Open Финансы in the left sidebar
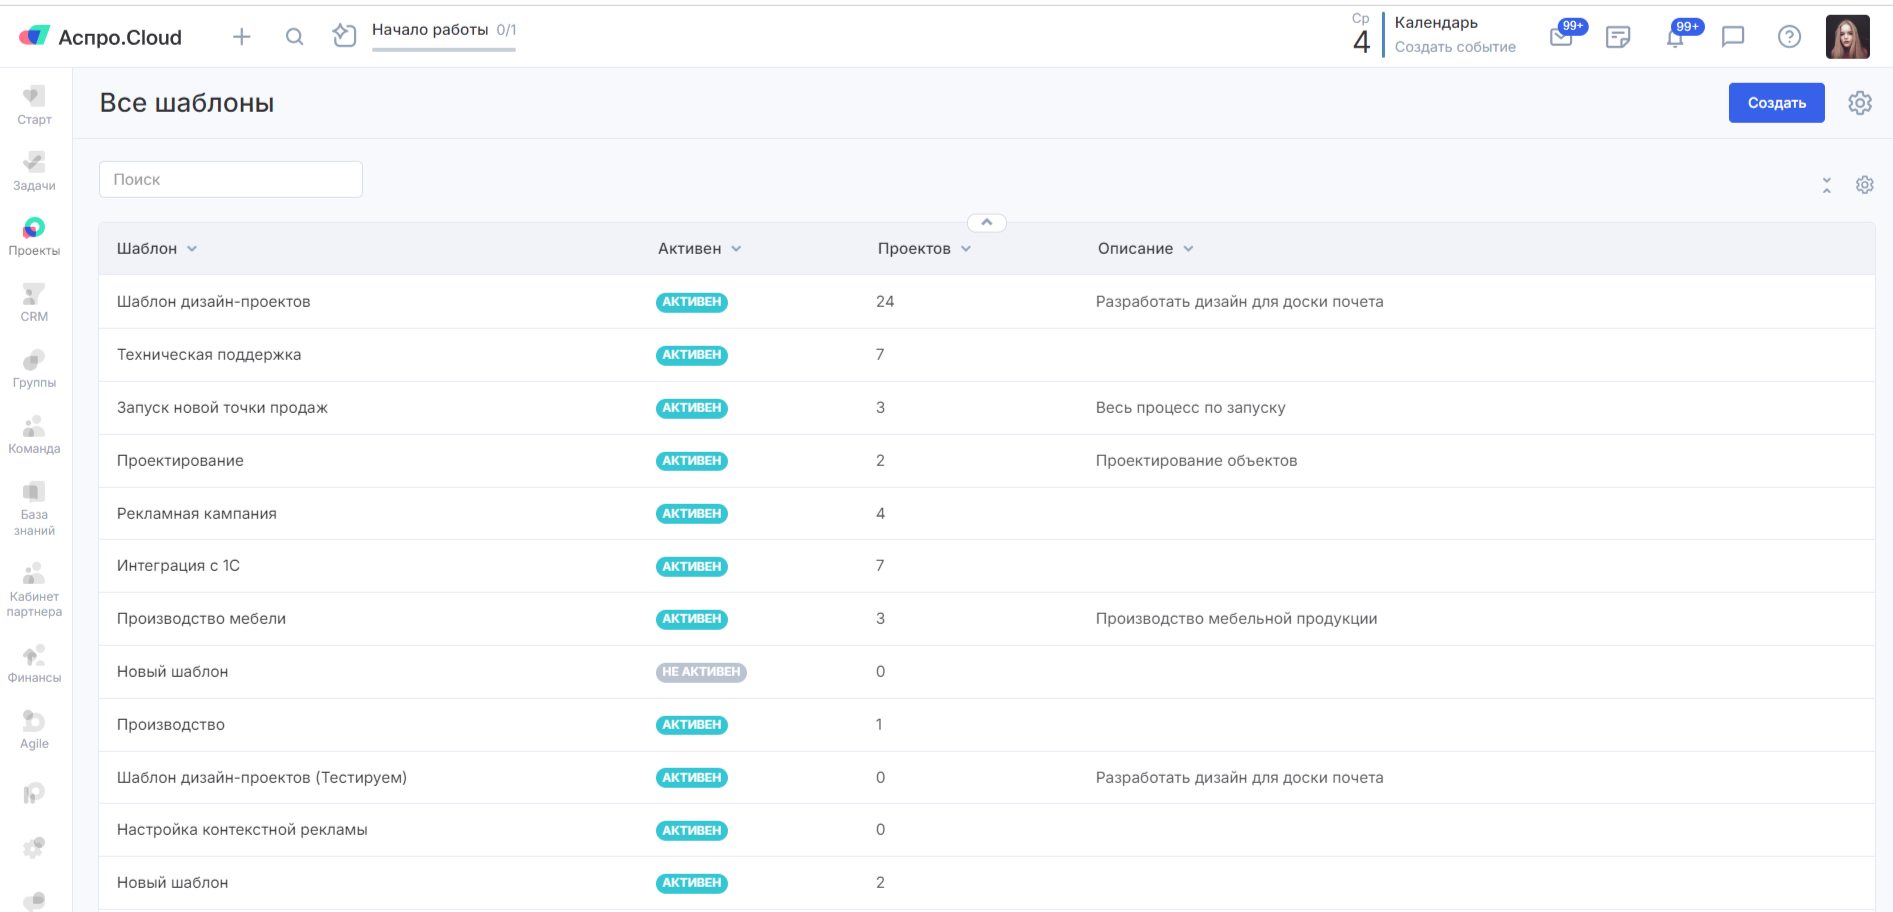Image resolution: width=1893 pixels, height=912 pixels. pos(34,664)
